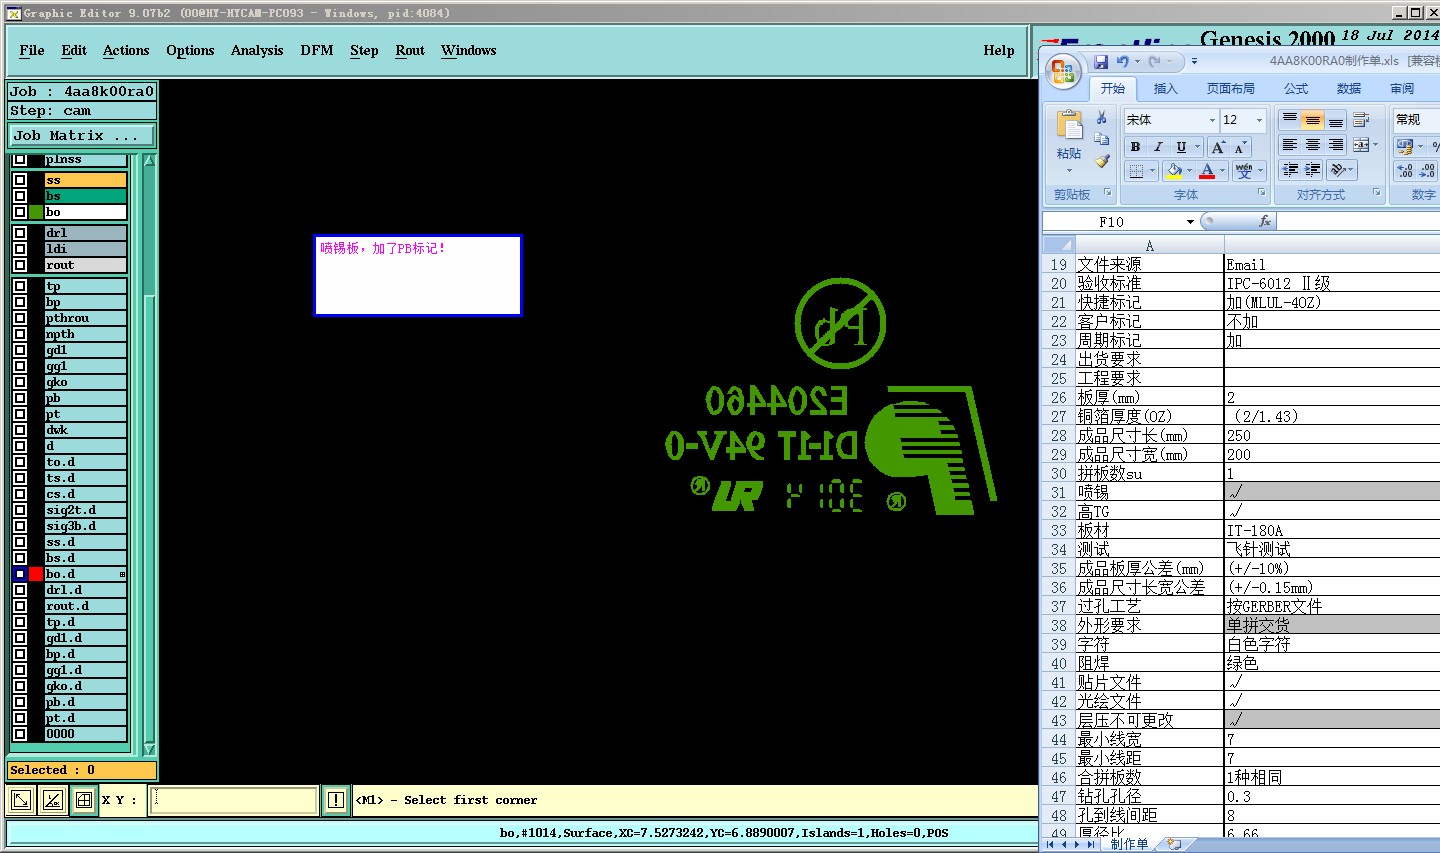Screen dimensions: 1440x853
Task: Select Excel row header 31
Action: point(1059,492)
